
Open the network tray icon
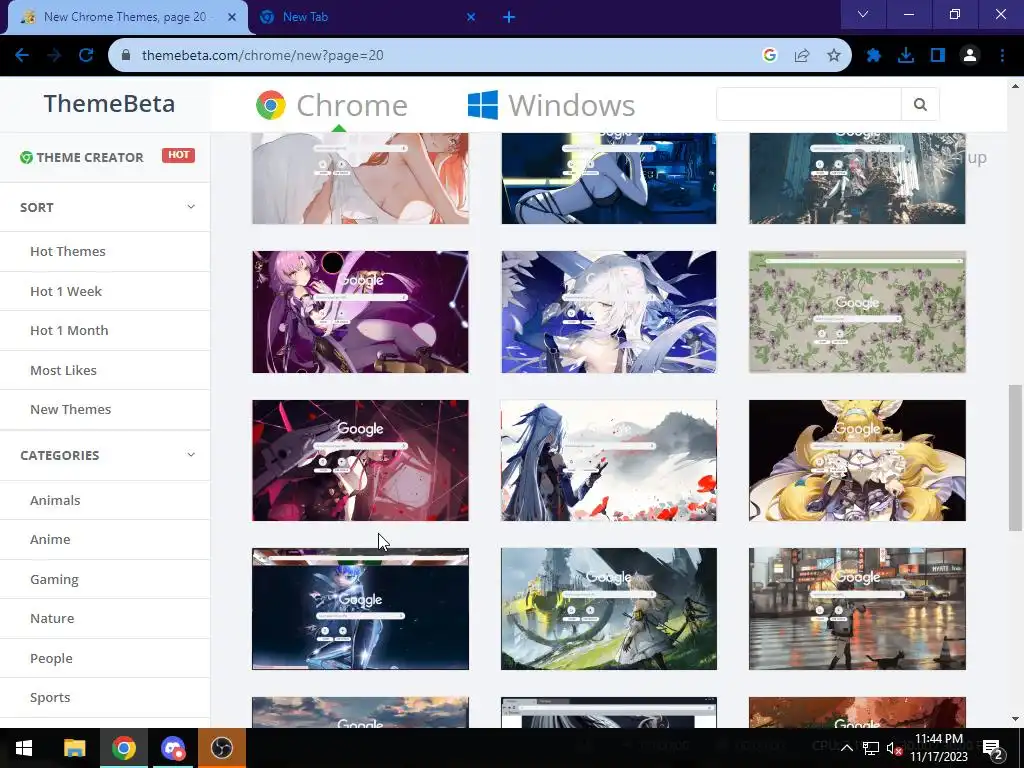point(871,748)
